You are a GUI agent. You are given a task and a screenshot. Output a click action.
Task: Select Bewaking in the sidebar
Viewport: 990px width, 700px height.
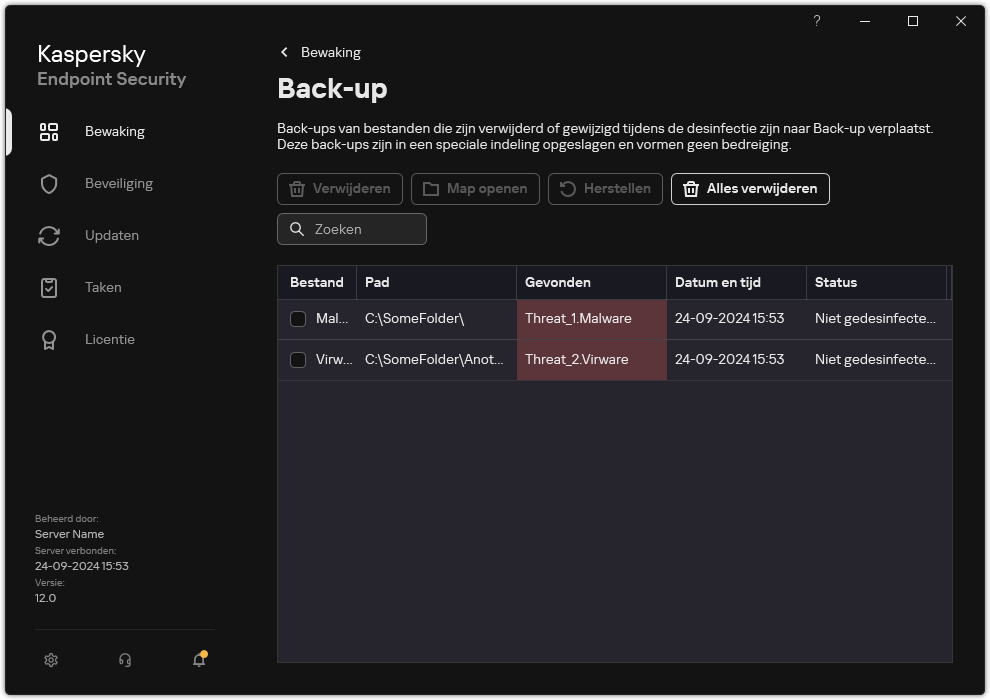[x=114, y=131]
